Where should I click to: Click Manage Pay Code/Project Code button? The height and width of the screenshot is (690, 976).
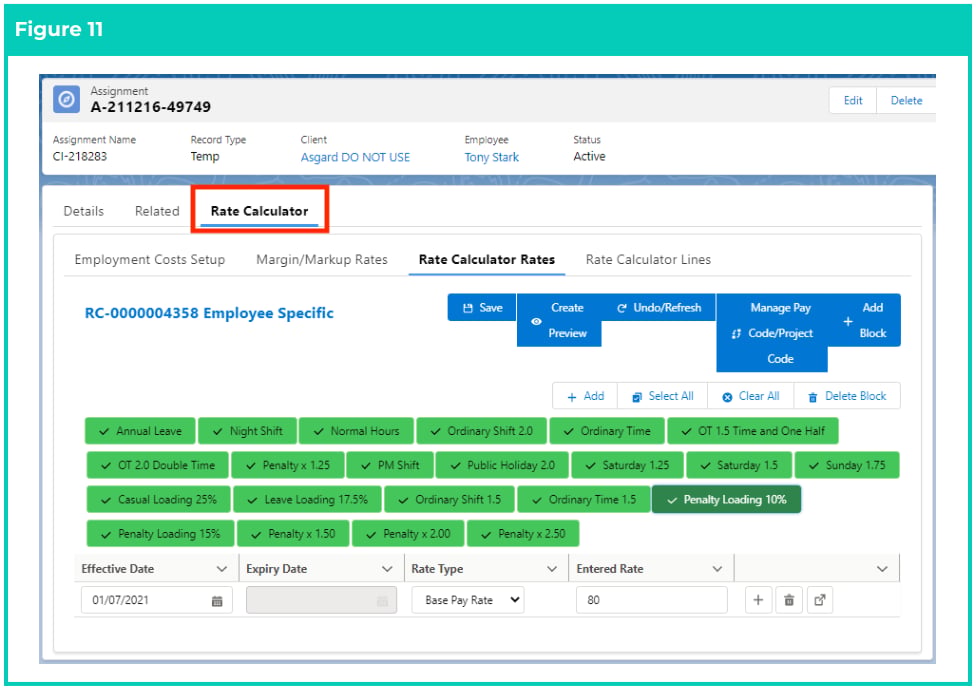(772, 333)
